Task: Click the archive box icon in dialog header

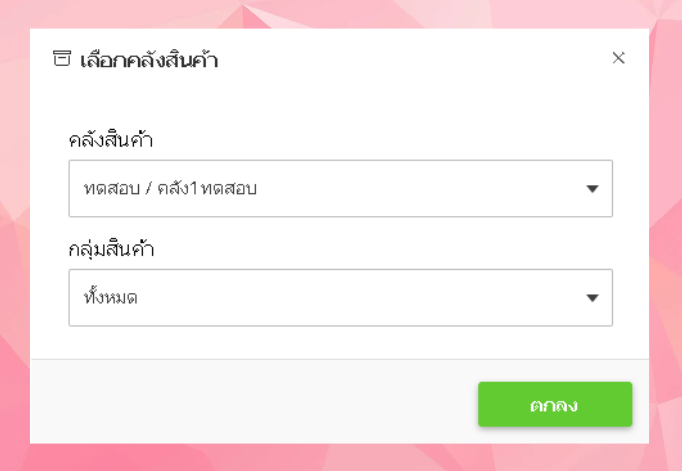Action: [62, 59]
